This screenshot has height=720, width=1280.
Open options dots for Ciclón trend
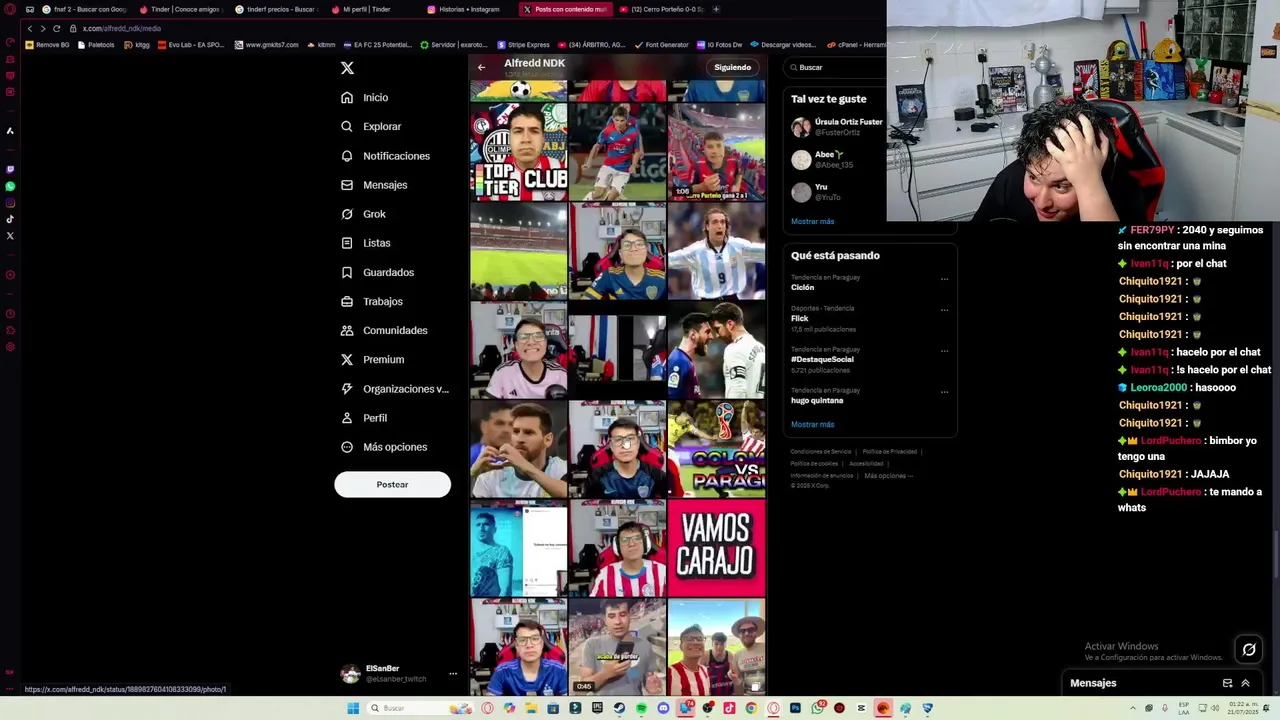(944, 280)
